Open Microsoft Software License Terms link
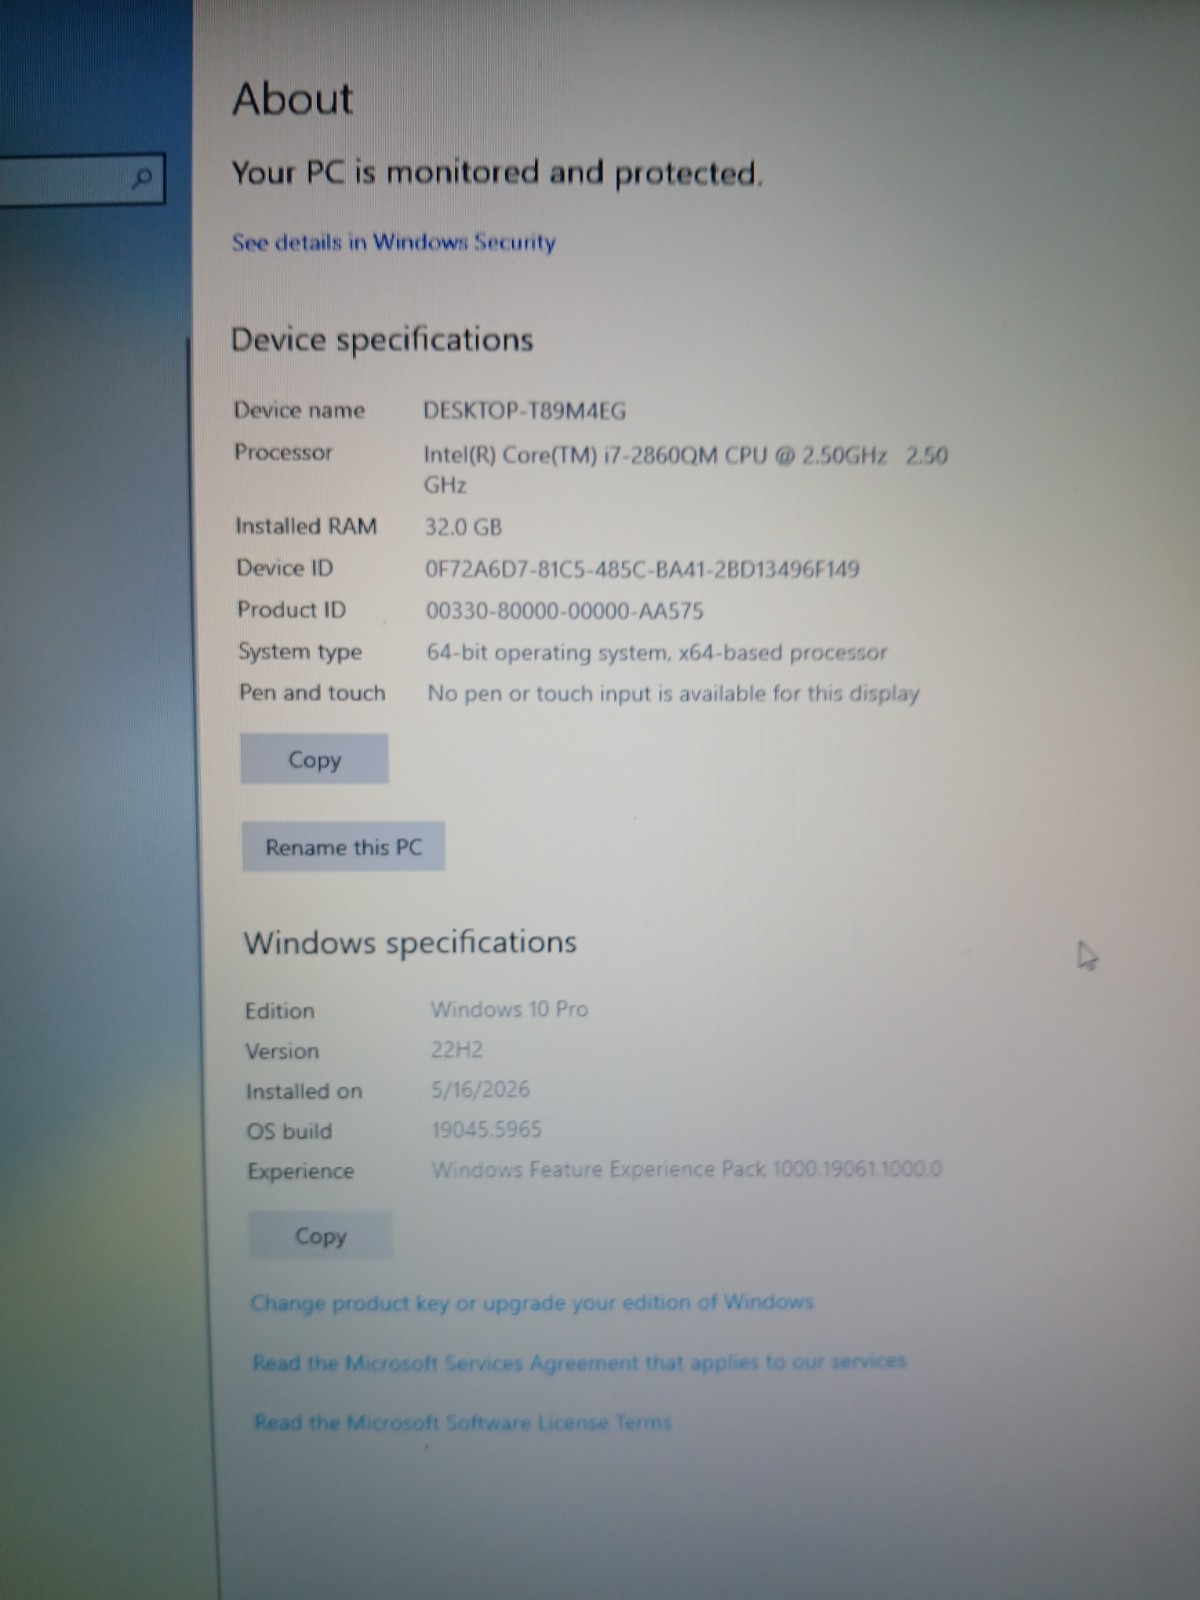Image resolution: width=1200 pixels, height=1600 pixels. point(462,1422)
